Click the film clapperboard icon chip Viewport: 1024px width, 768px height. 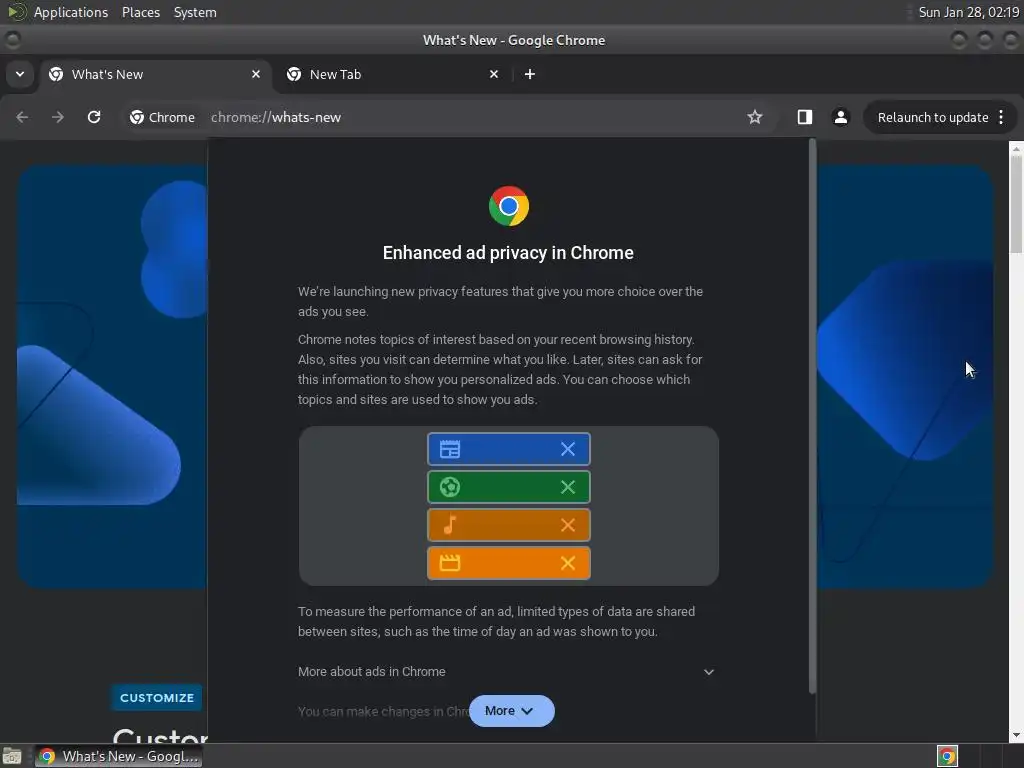[x=450, y=562]
